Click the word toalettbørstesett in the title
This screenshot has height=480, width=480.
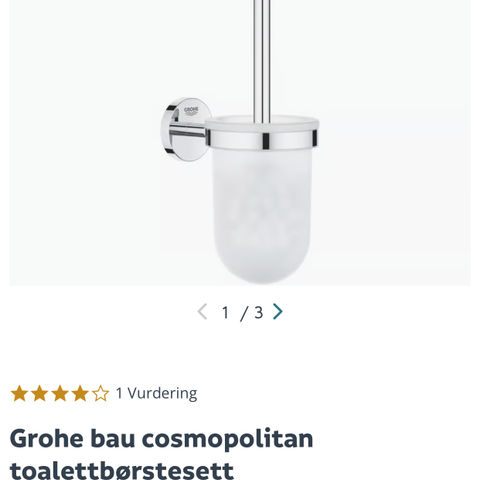pyautogui.click(x=122, y=470)
